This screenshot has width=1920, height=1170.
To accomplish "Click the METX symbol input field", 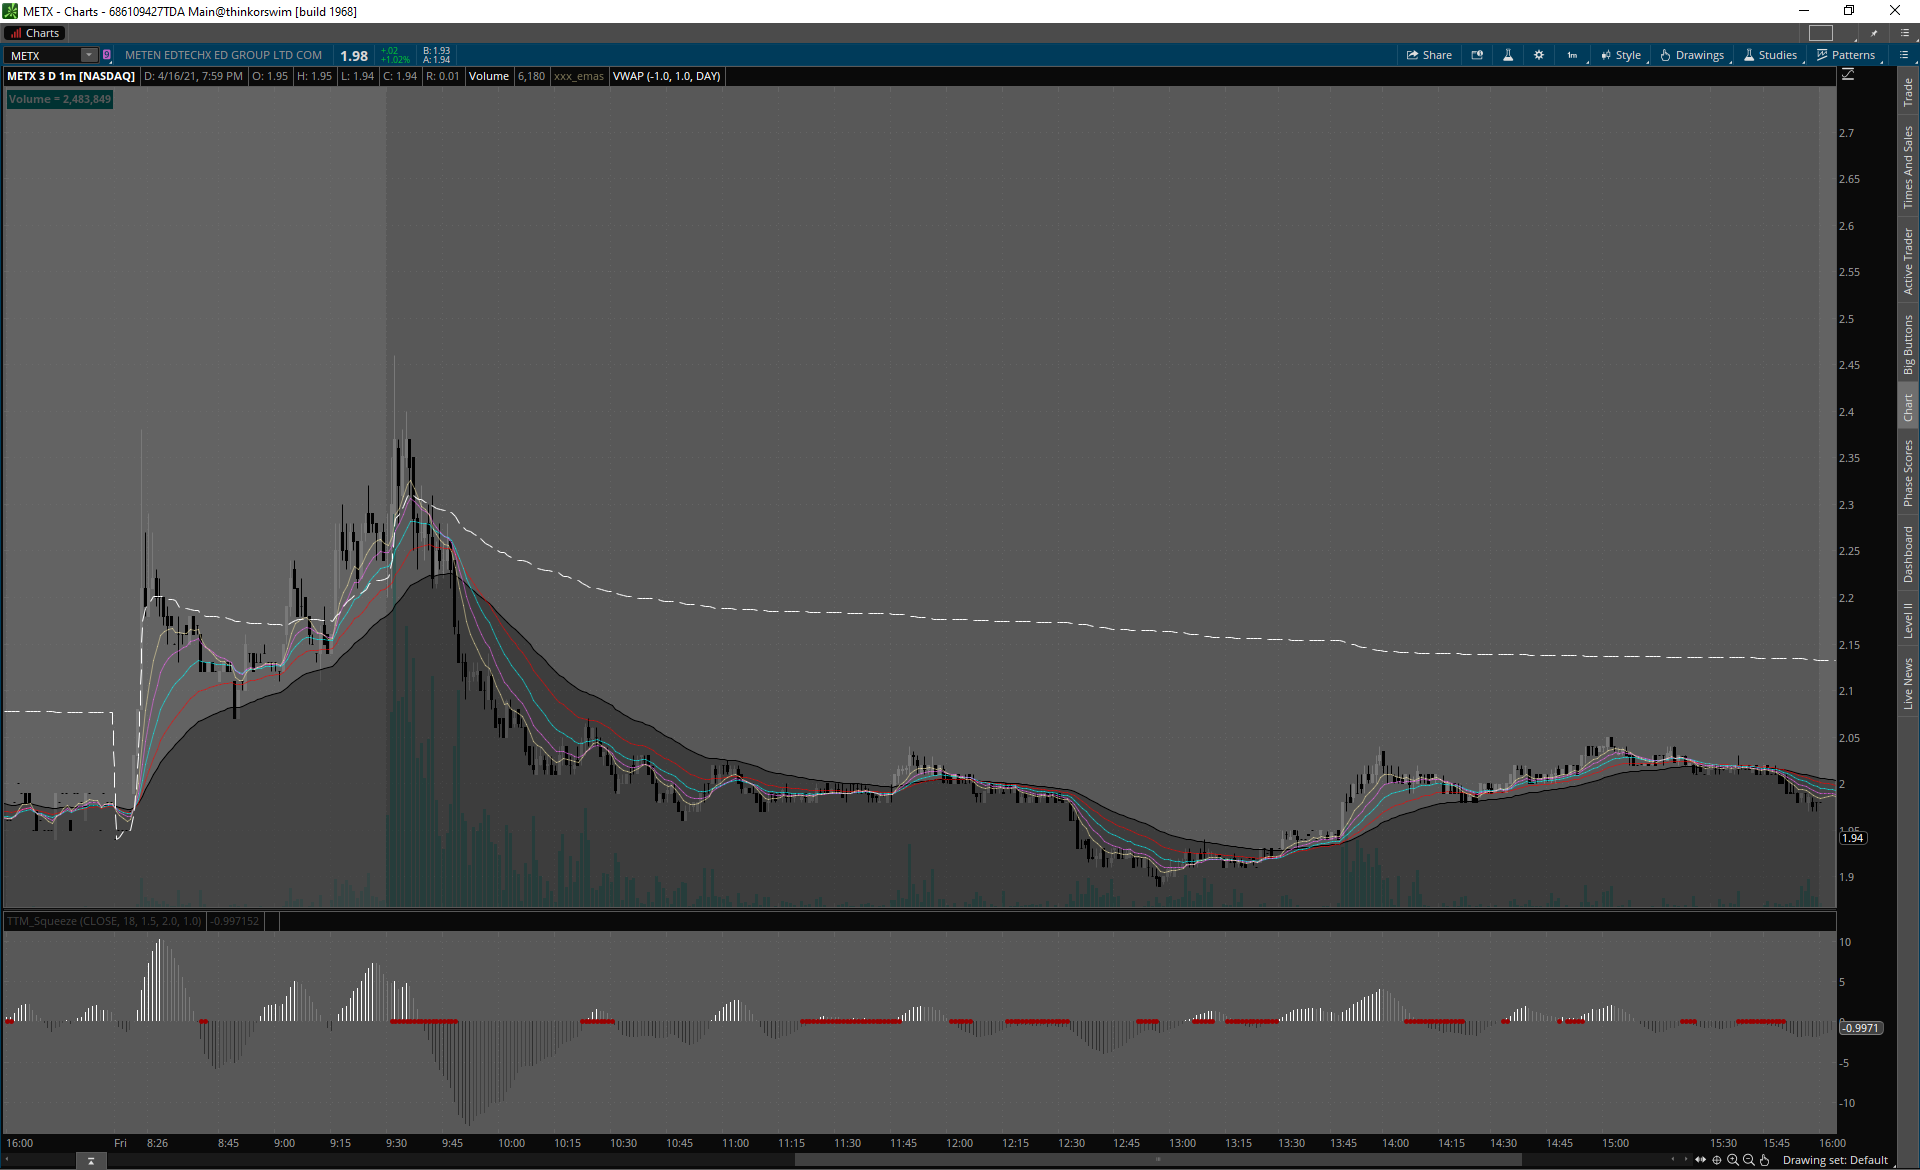I will point(45,55).
